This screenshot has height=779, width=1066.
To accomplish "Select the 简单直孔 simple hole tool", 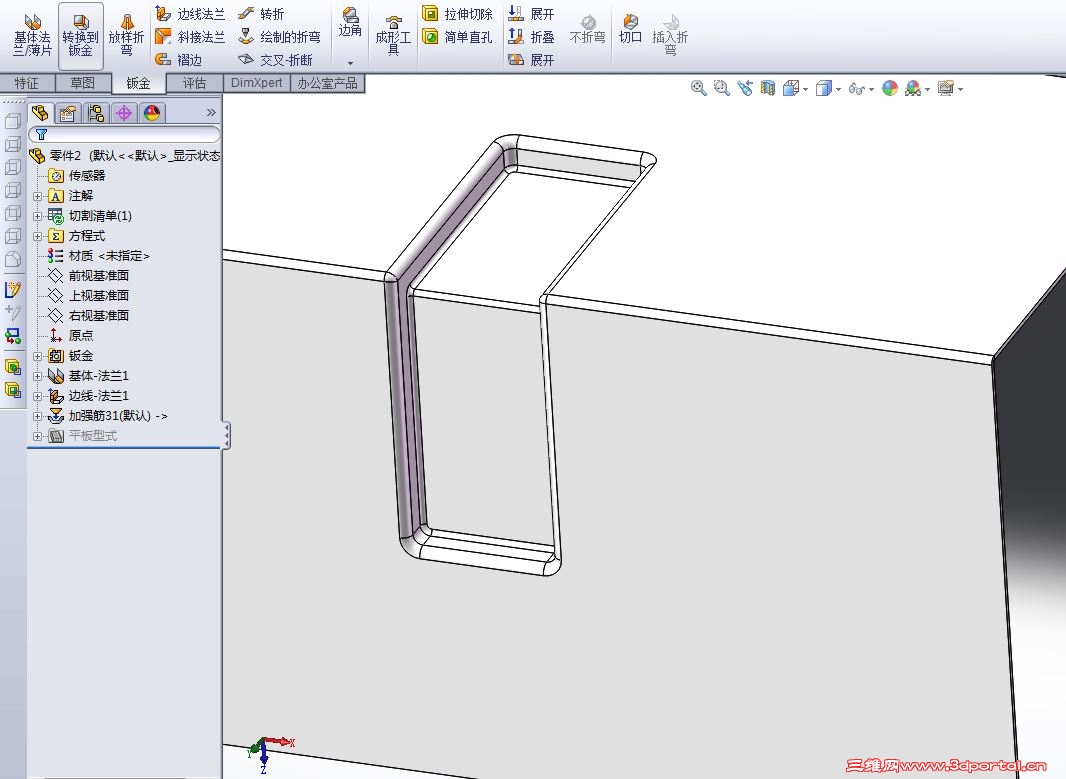I will point(457,37).
